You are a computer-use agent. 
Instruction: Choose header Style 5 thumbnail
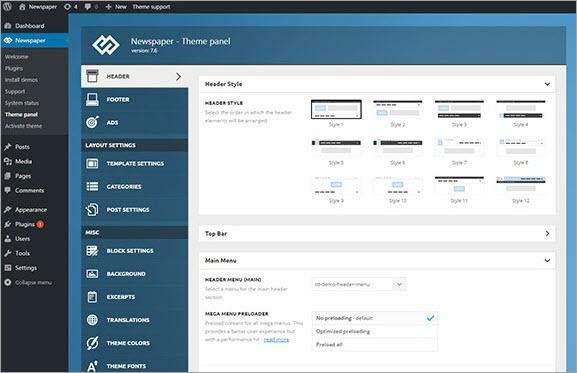point(336,147)
